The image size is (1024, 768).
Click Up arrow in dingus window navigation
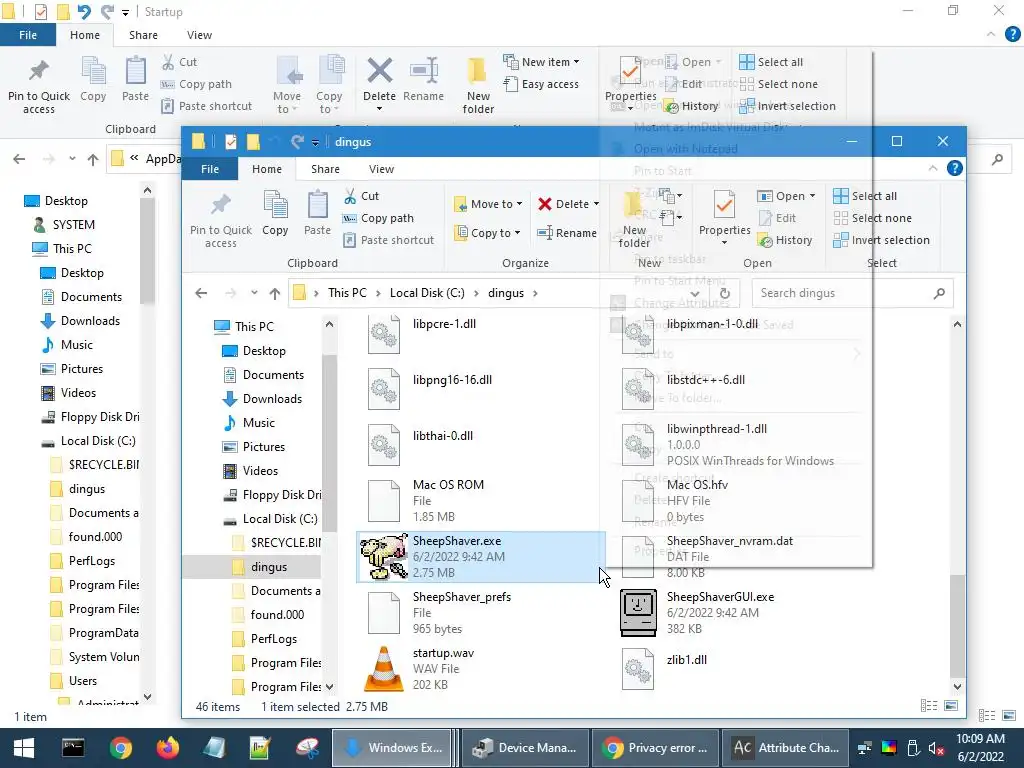coord(275,293)
